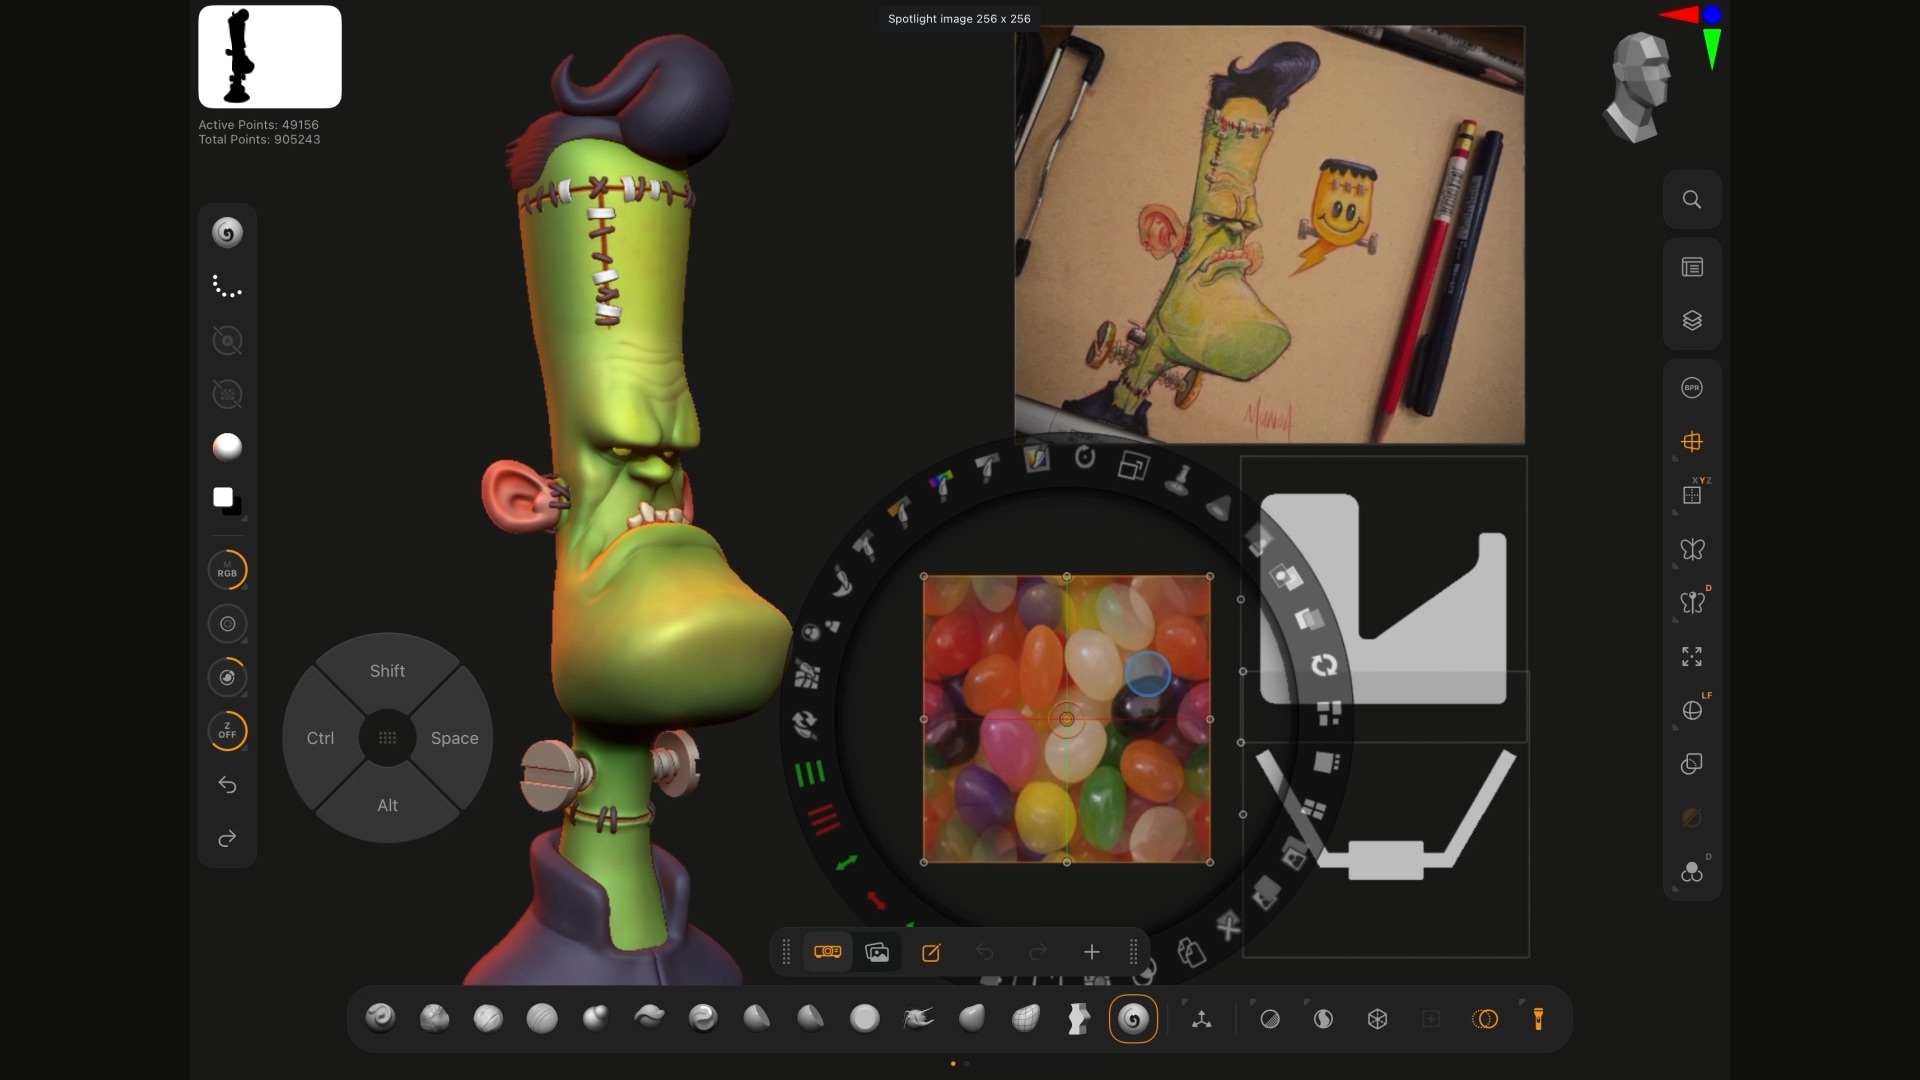
Task: Click the Spotlight scale squares icon
Action: [x=1133, y=466]
